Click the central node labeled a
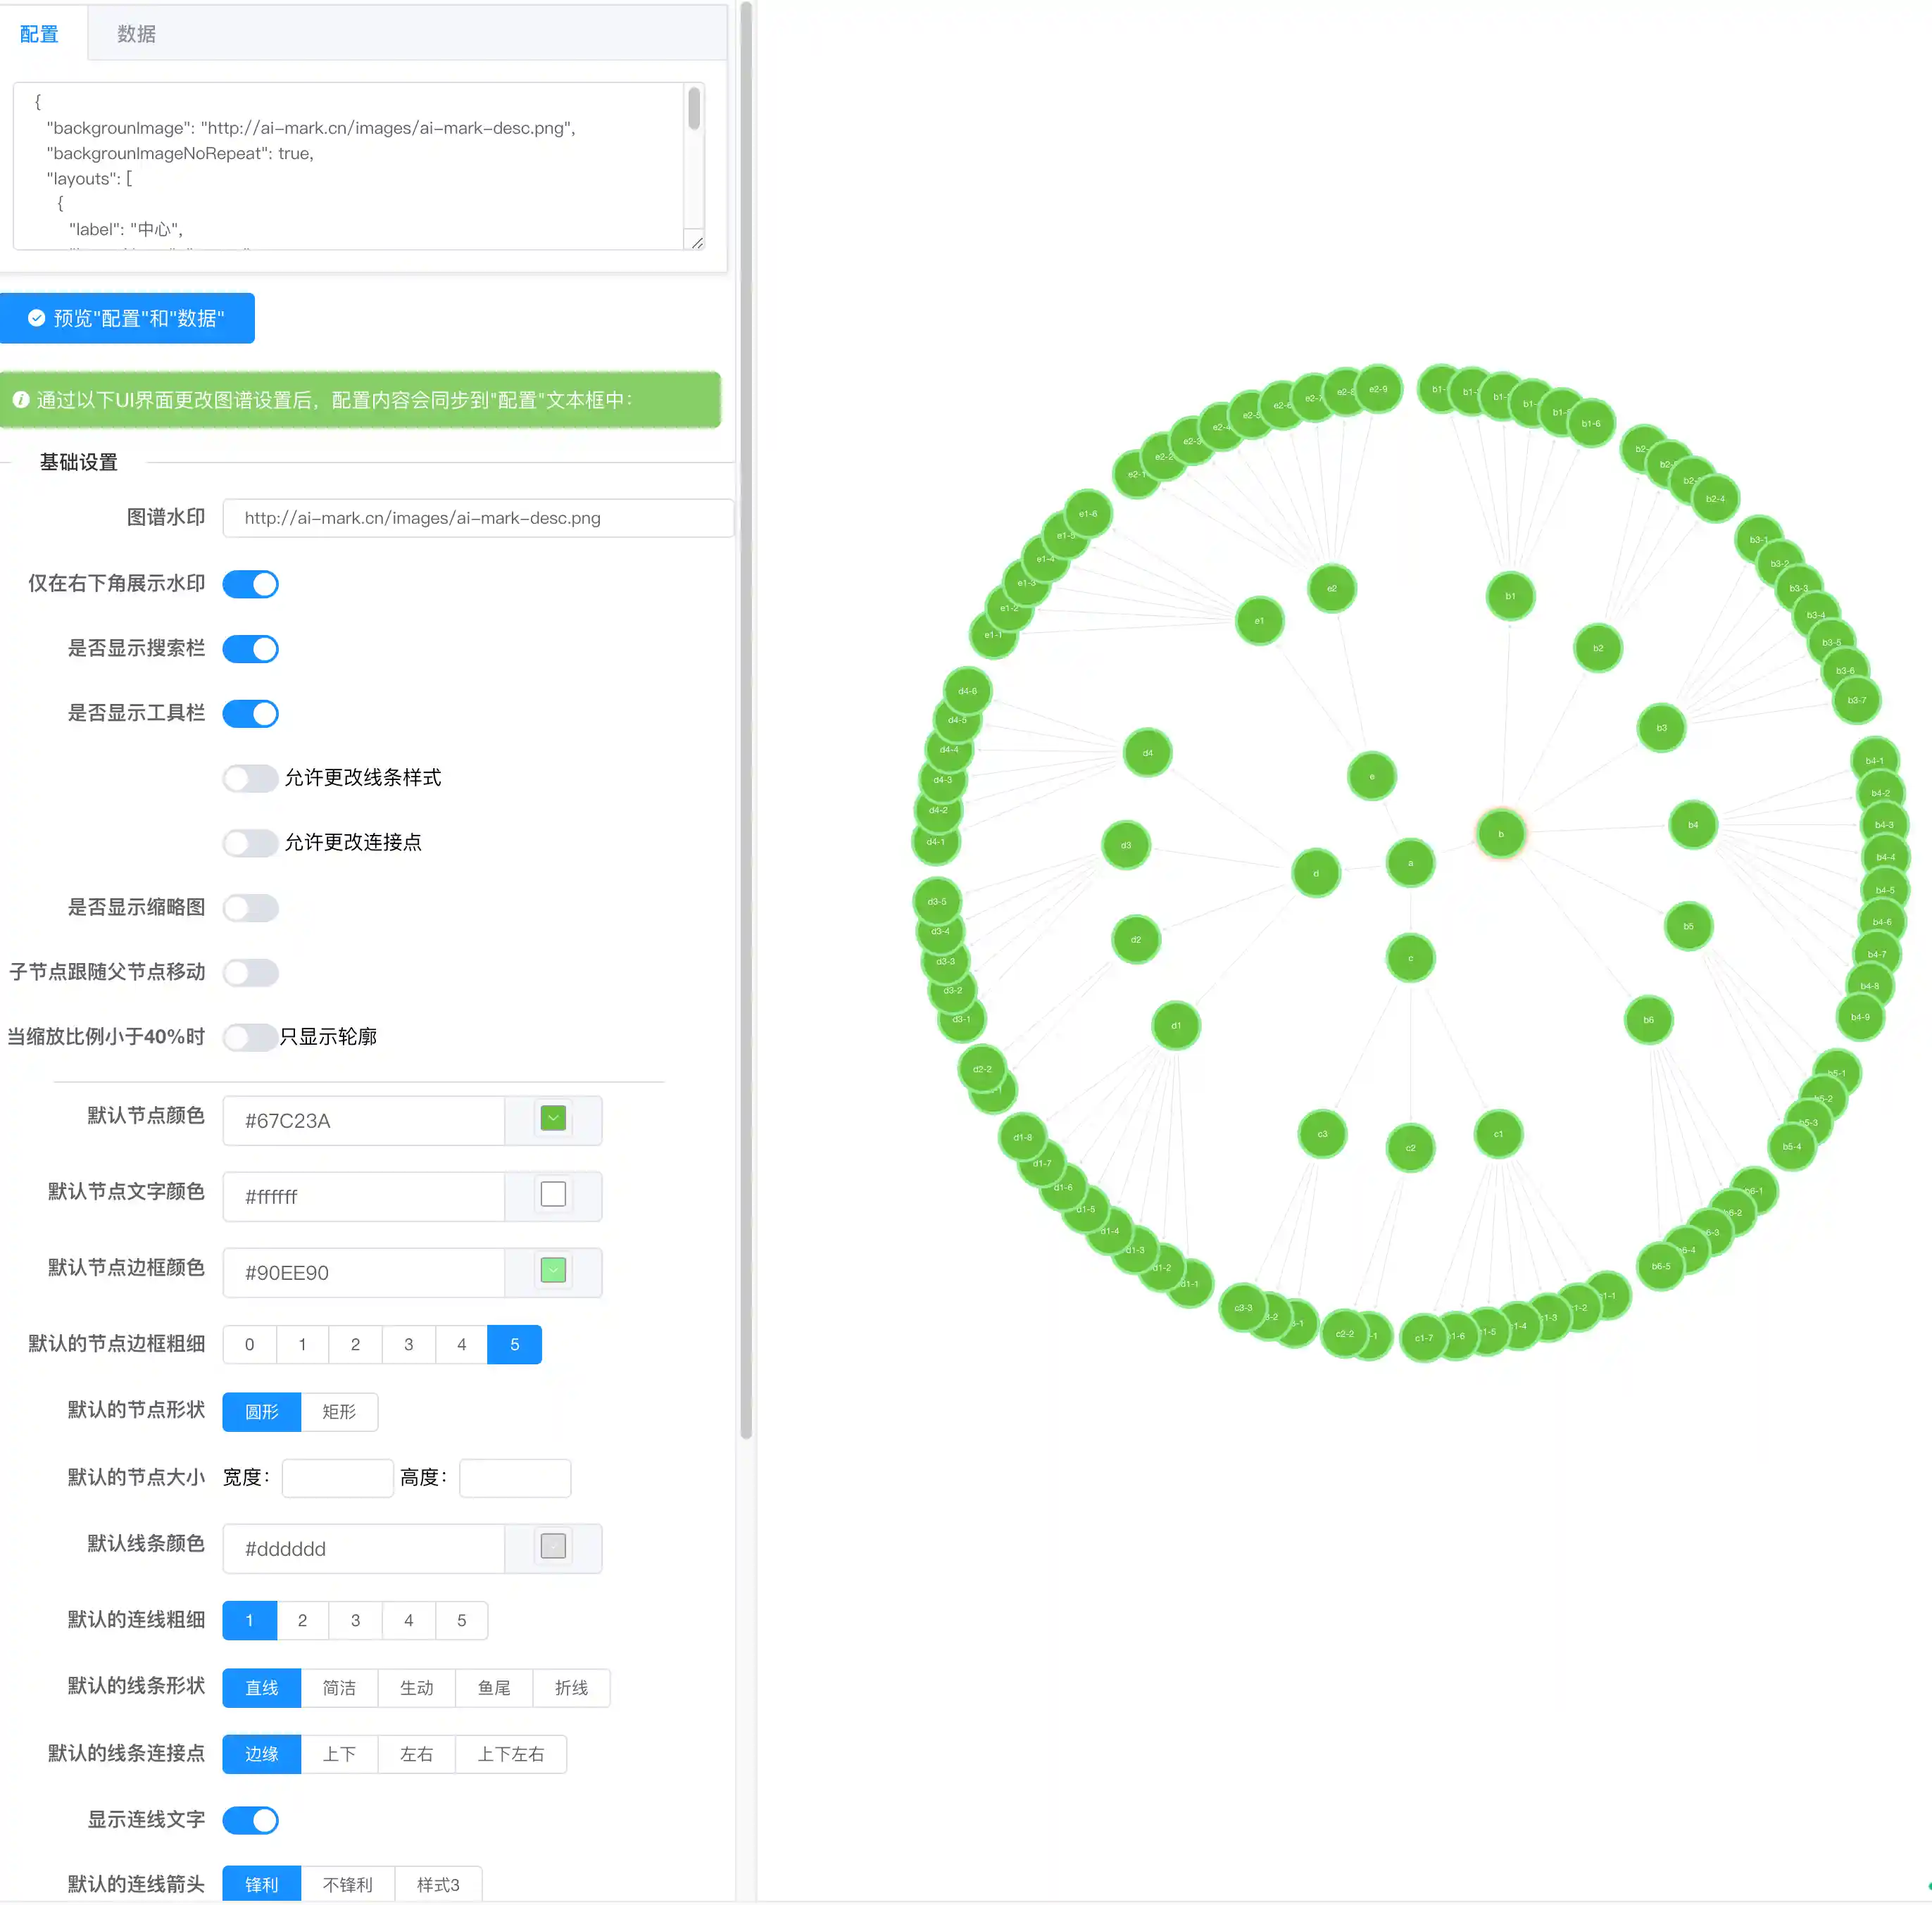The image size is (1932, 1905). pos(1410,863)
